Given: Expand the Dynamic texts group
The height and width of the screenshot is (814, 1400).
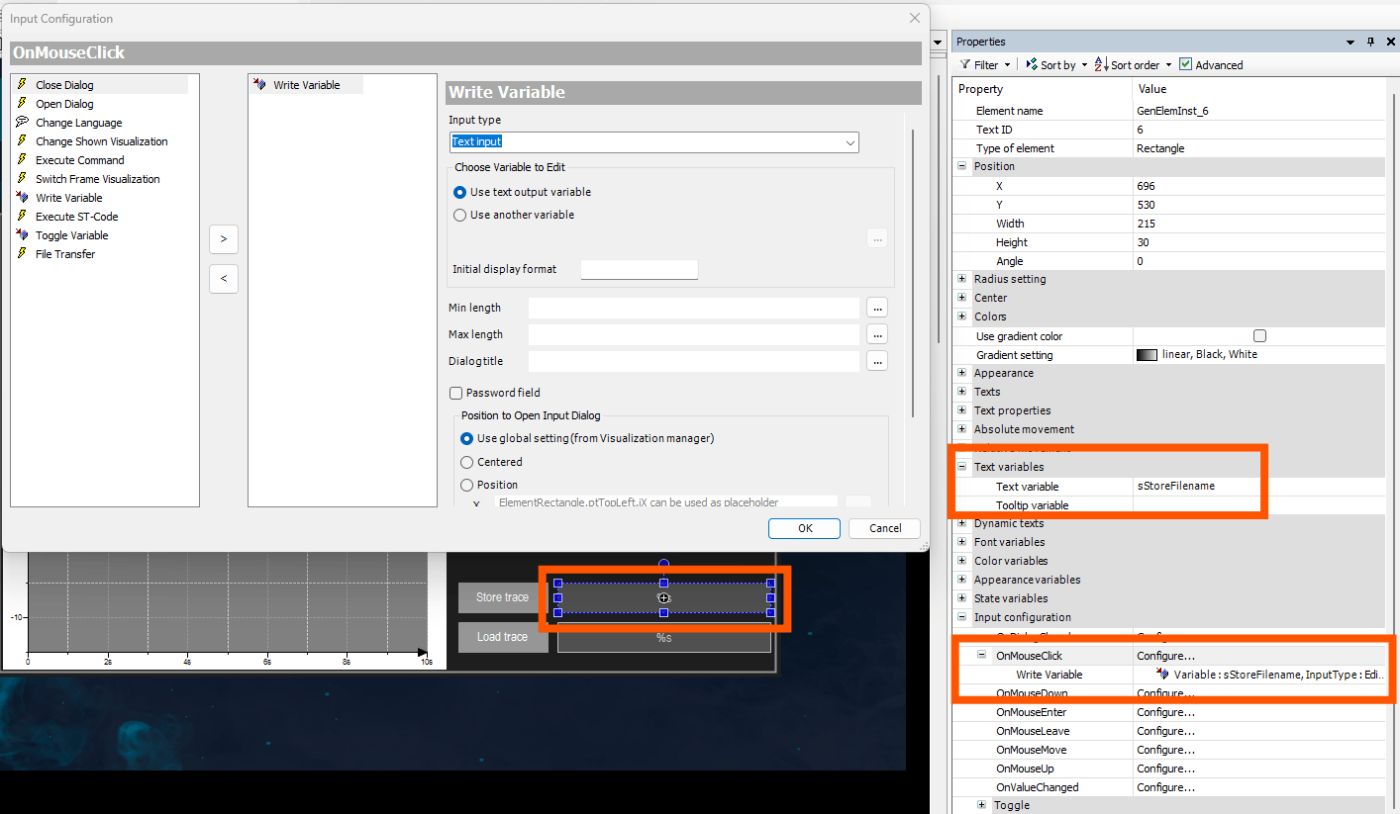Looking at the screenshot, I should click(x=962, y=523).
